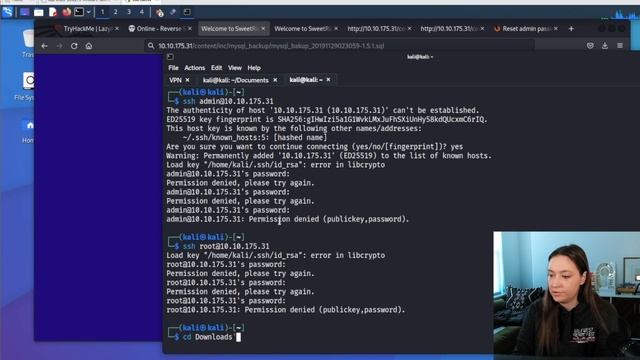The image size is (640, 360).
Task: Switch to workspace 3
Action: pyautogui.click(x=129, y=12)
